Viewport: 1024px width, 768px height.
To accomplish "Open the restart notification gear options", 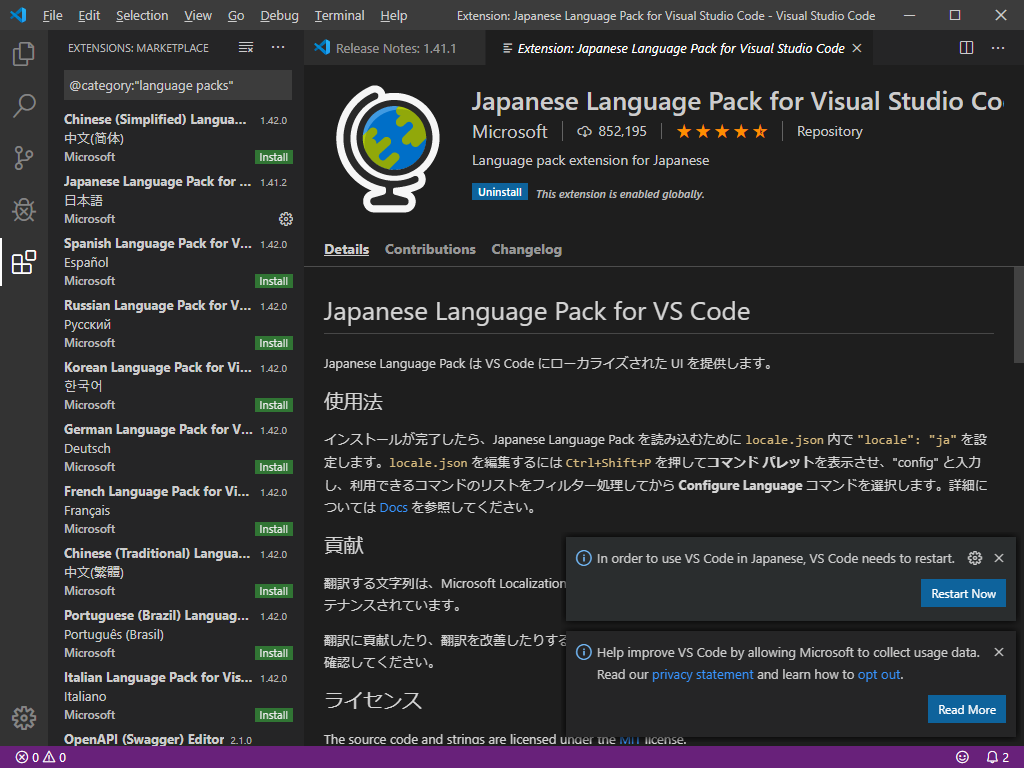I will click(x=975, y=558).
